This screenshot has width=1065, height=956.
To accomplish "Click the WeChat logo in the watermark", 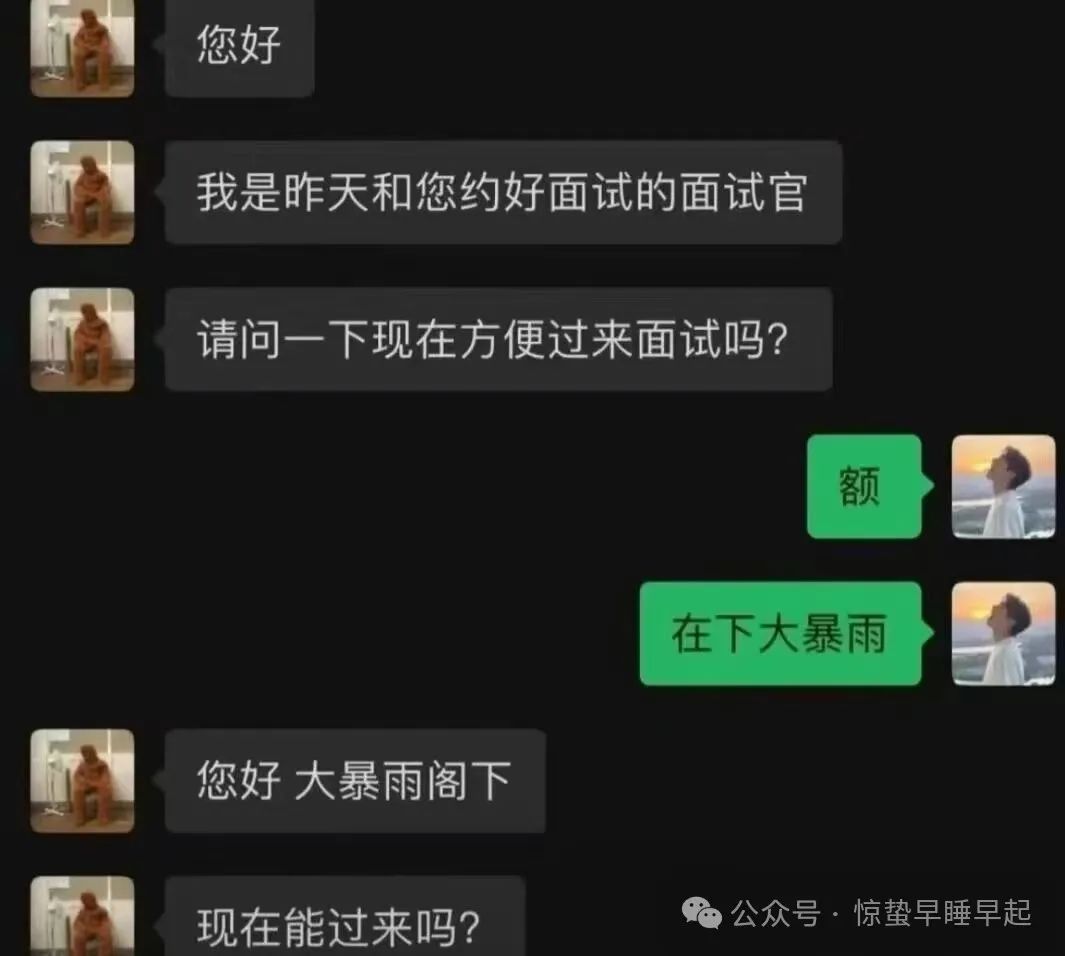I will pos(702,913).
